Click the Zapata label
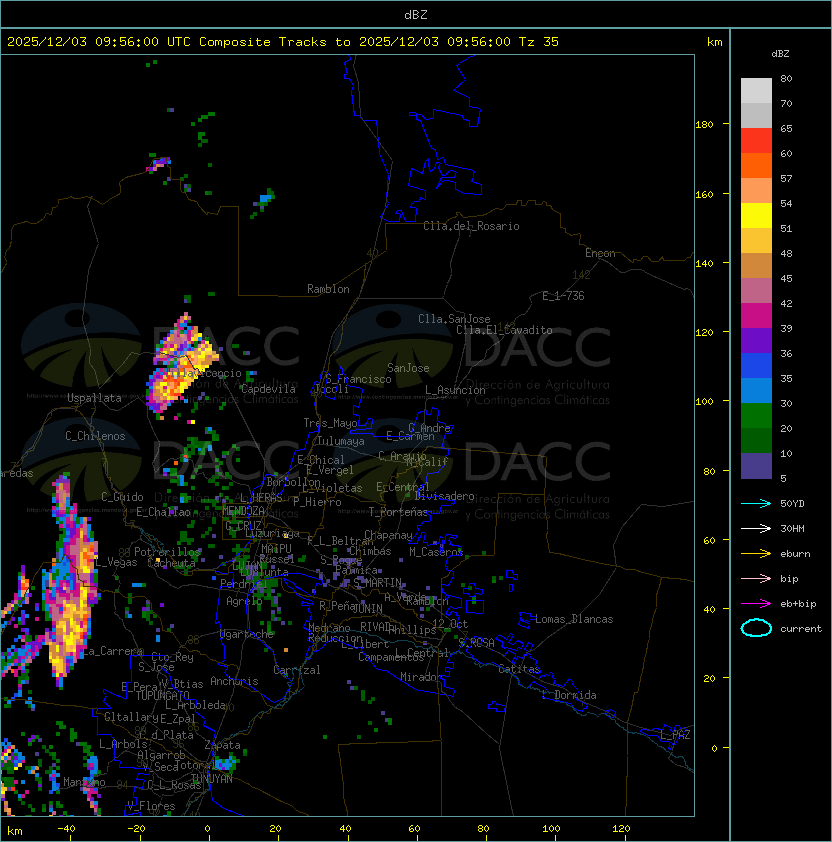Viewport: 832px width, 842px height. click(222, 745)
